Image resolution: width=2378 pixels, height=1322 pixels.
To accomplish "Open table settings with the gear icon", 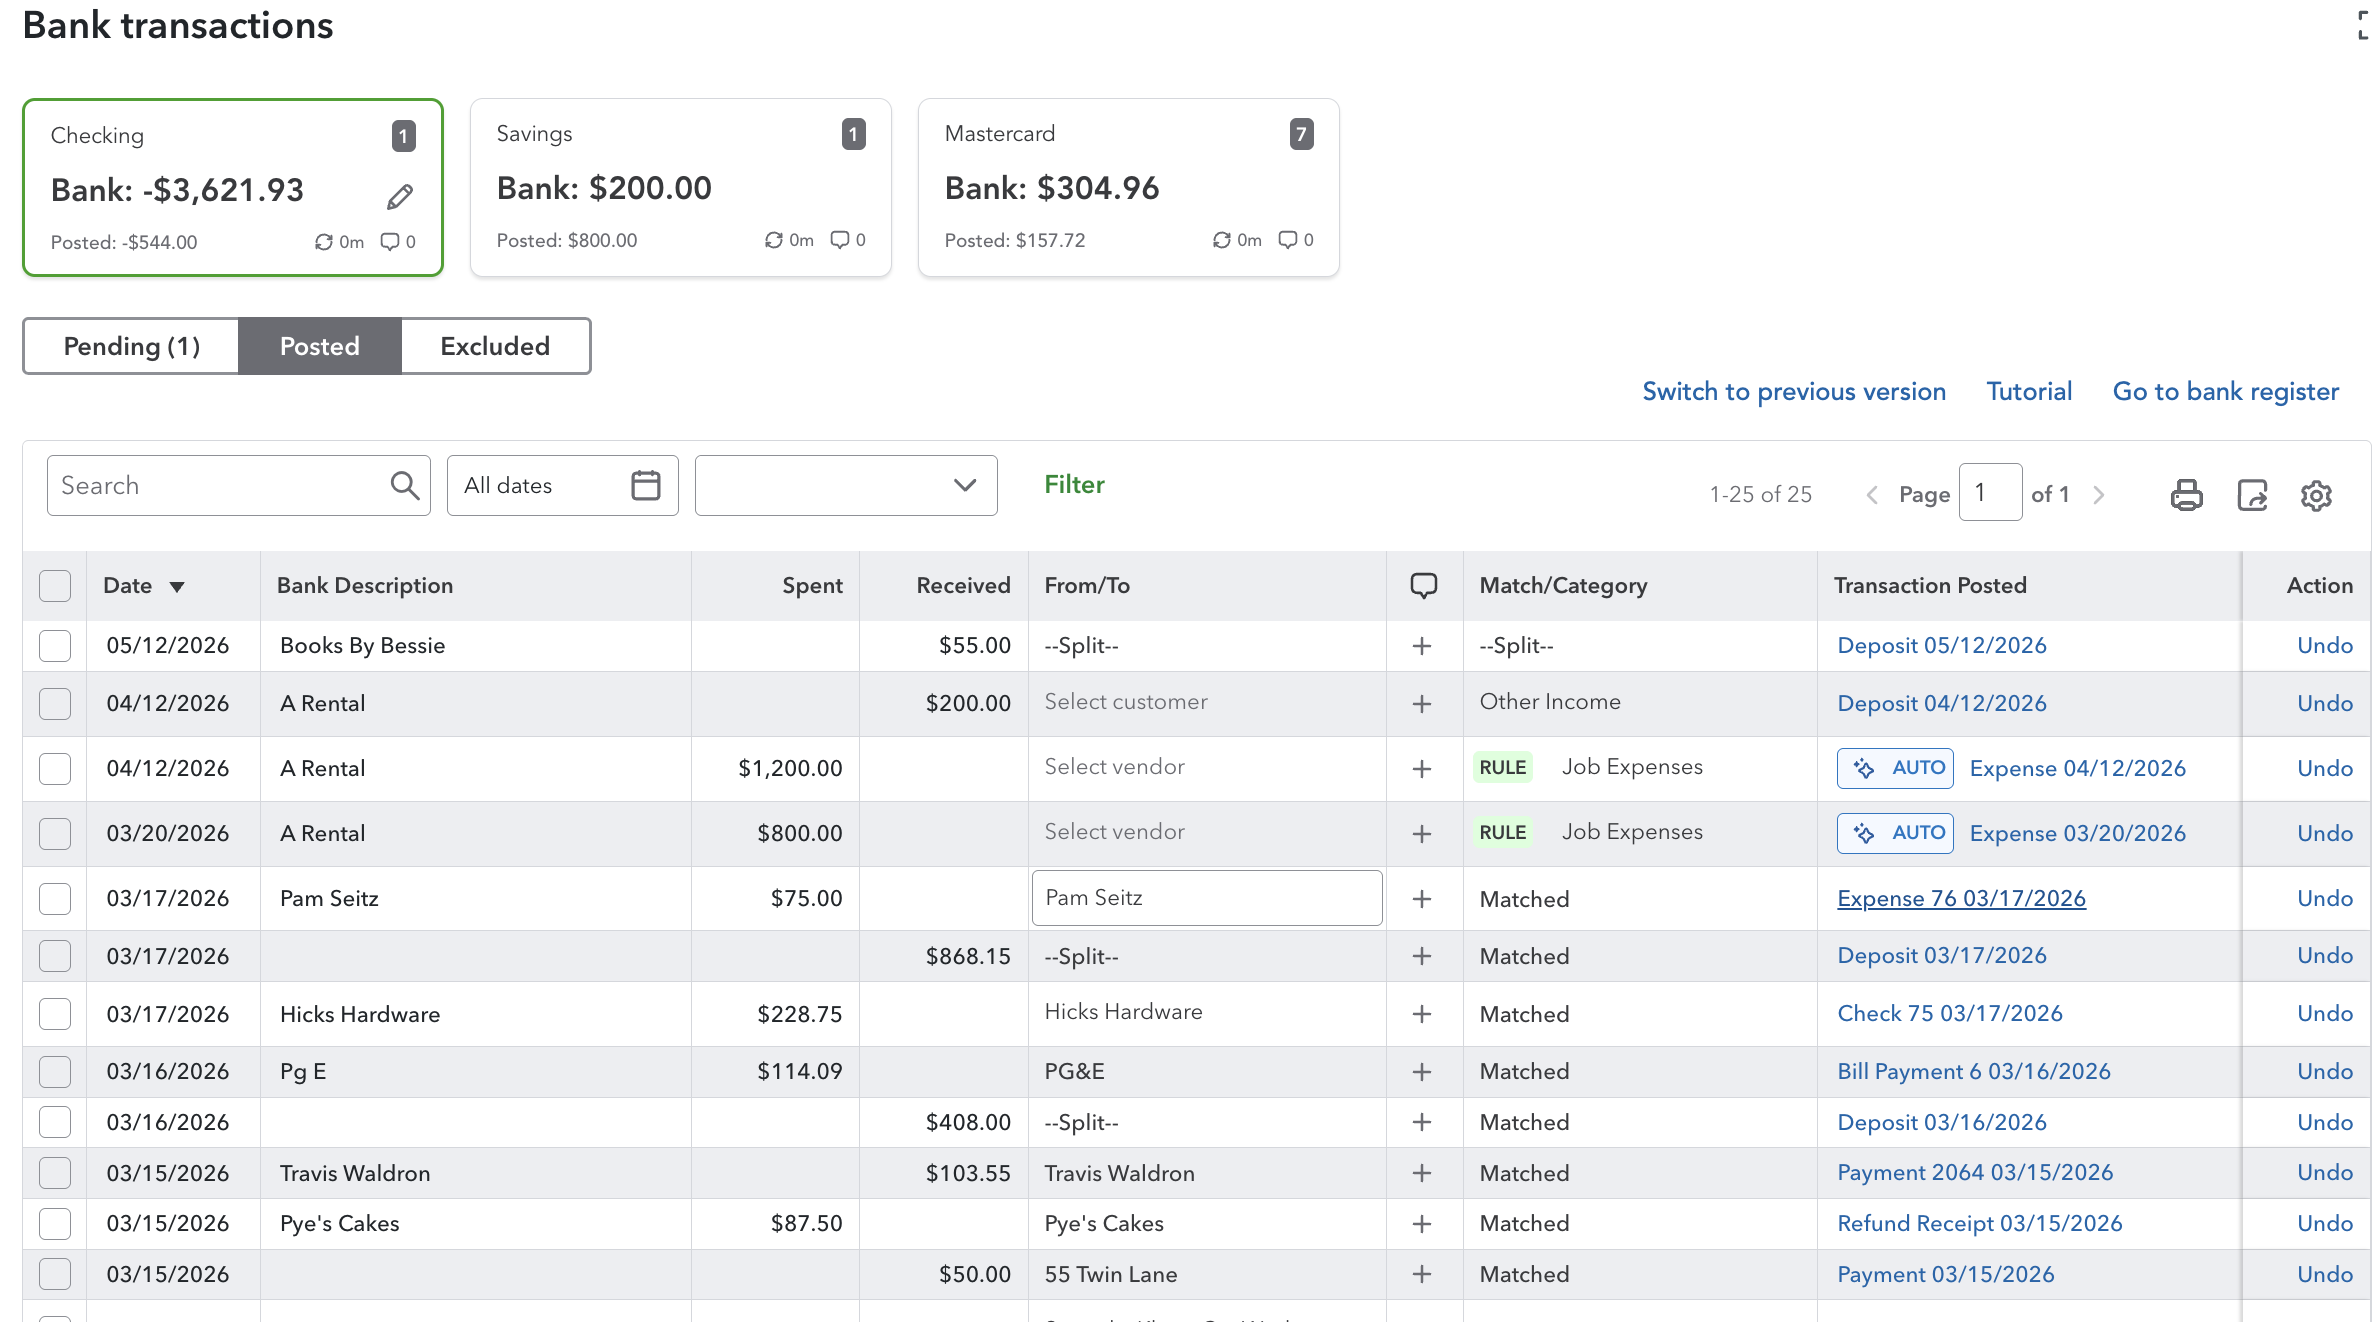I will coord(2316,494).
